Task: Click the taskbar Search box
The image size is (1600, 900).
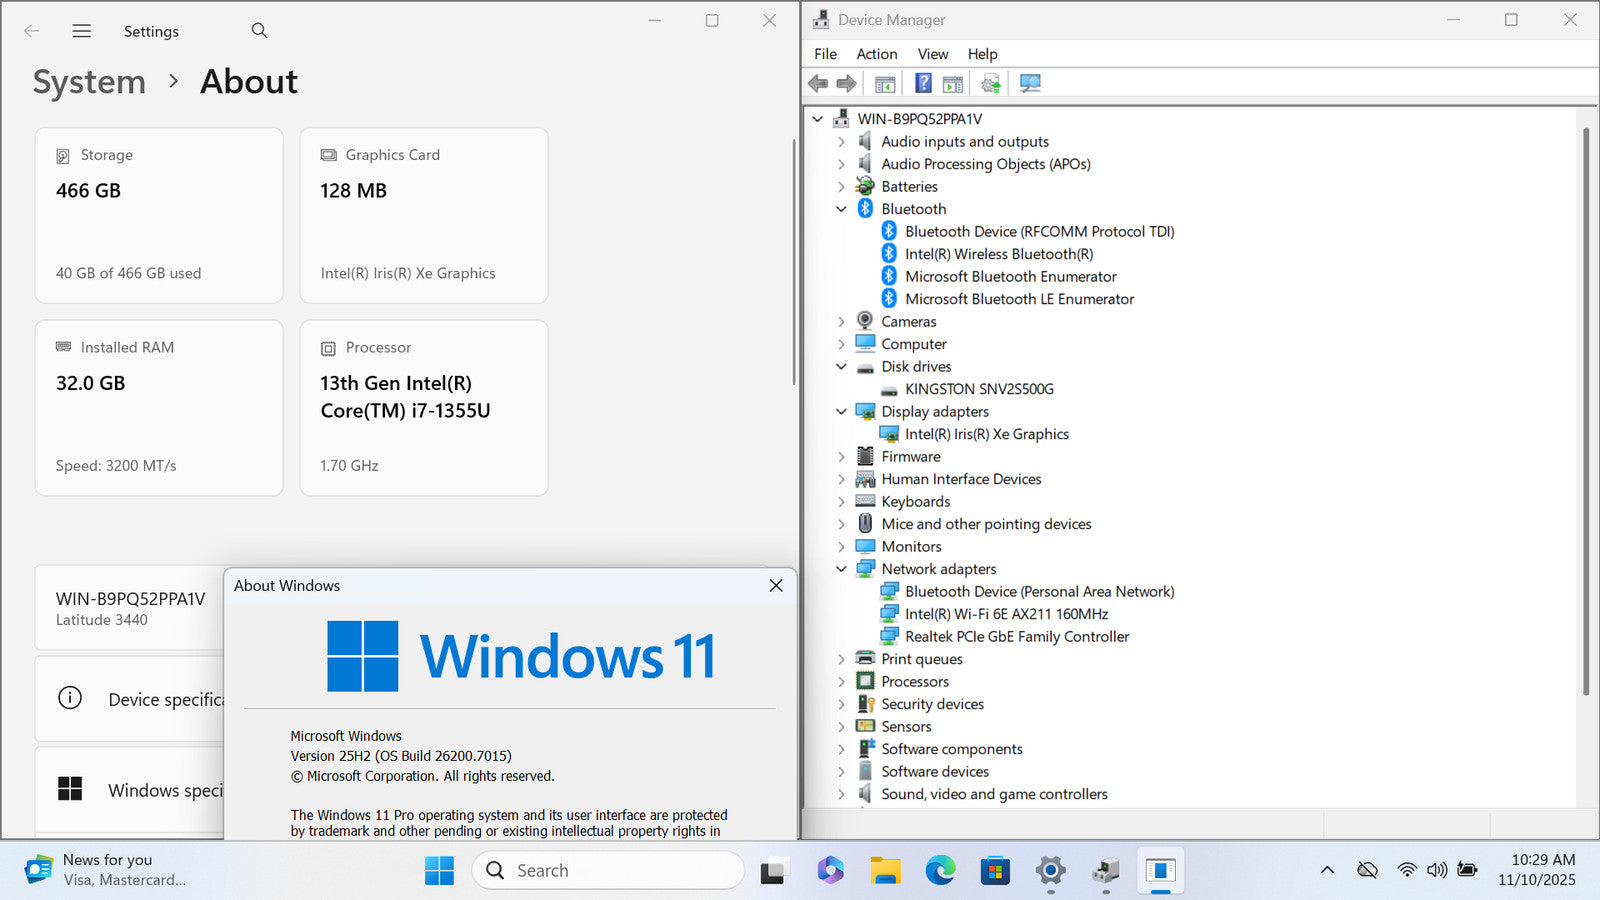Action: 608,871
